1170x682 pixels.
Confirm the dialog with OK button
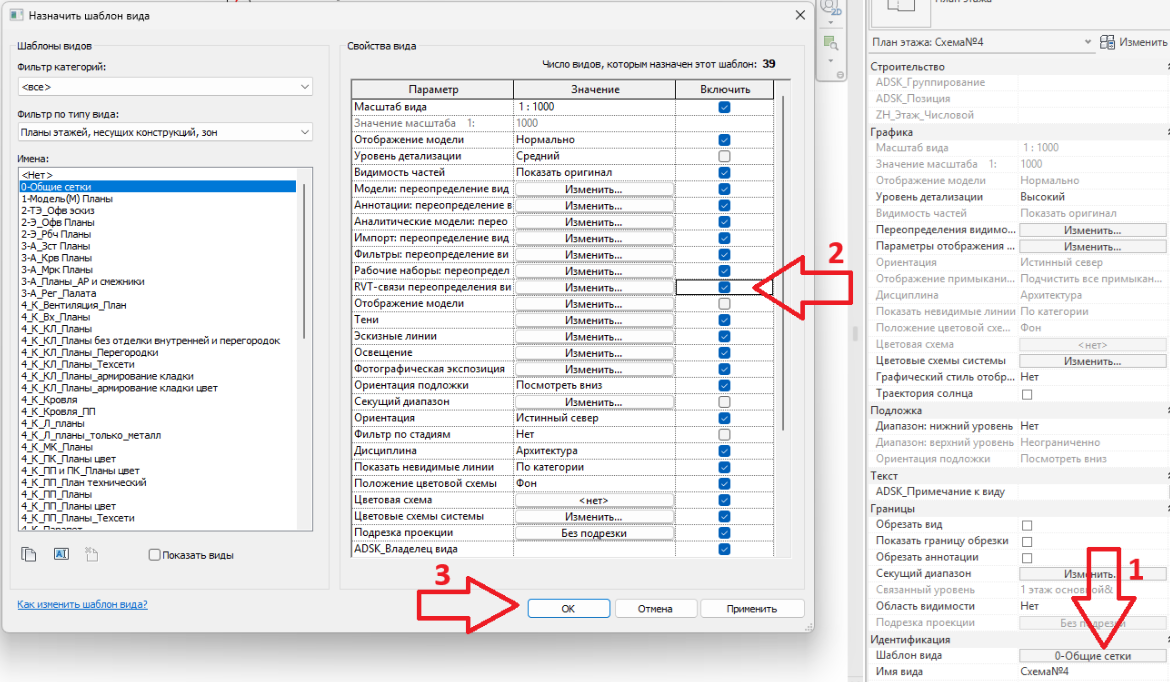[x=569, y=609]
